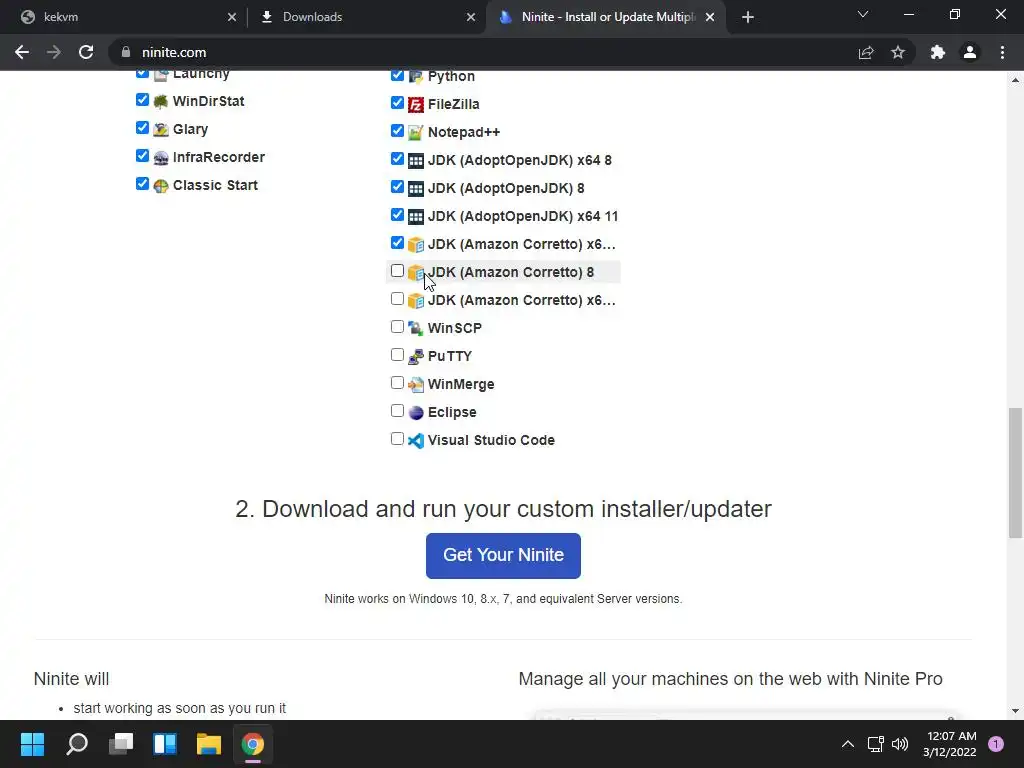Open Windows Start menu

click(33, 744)
